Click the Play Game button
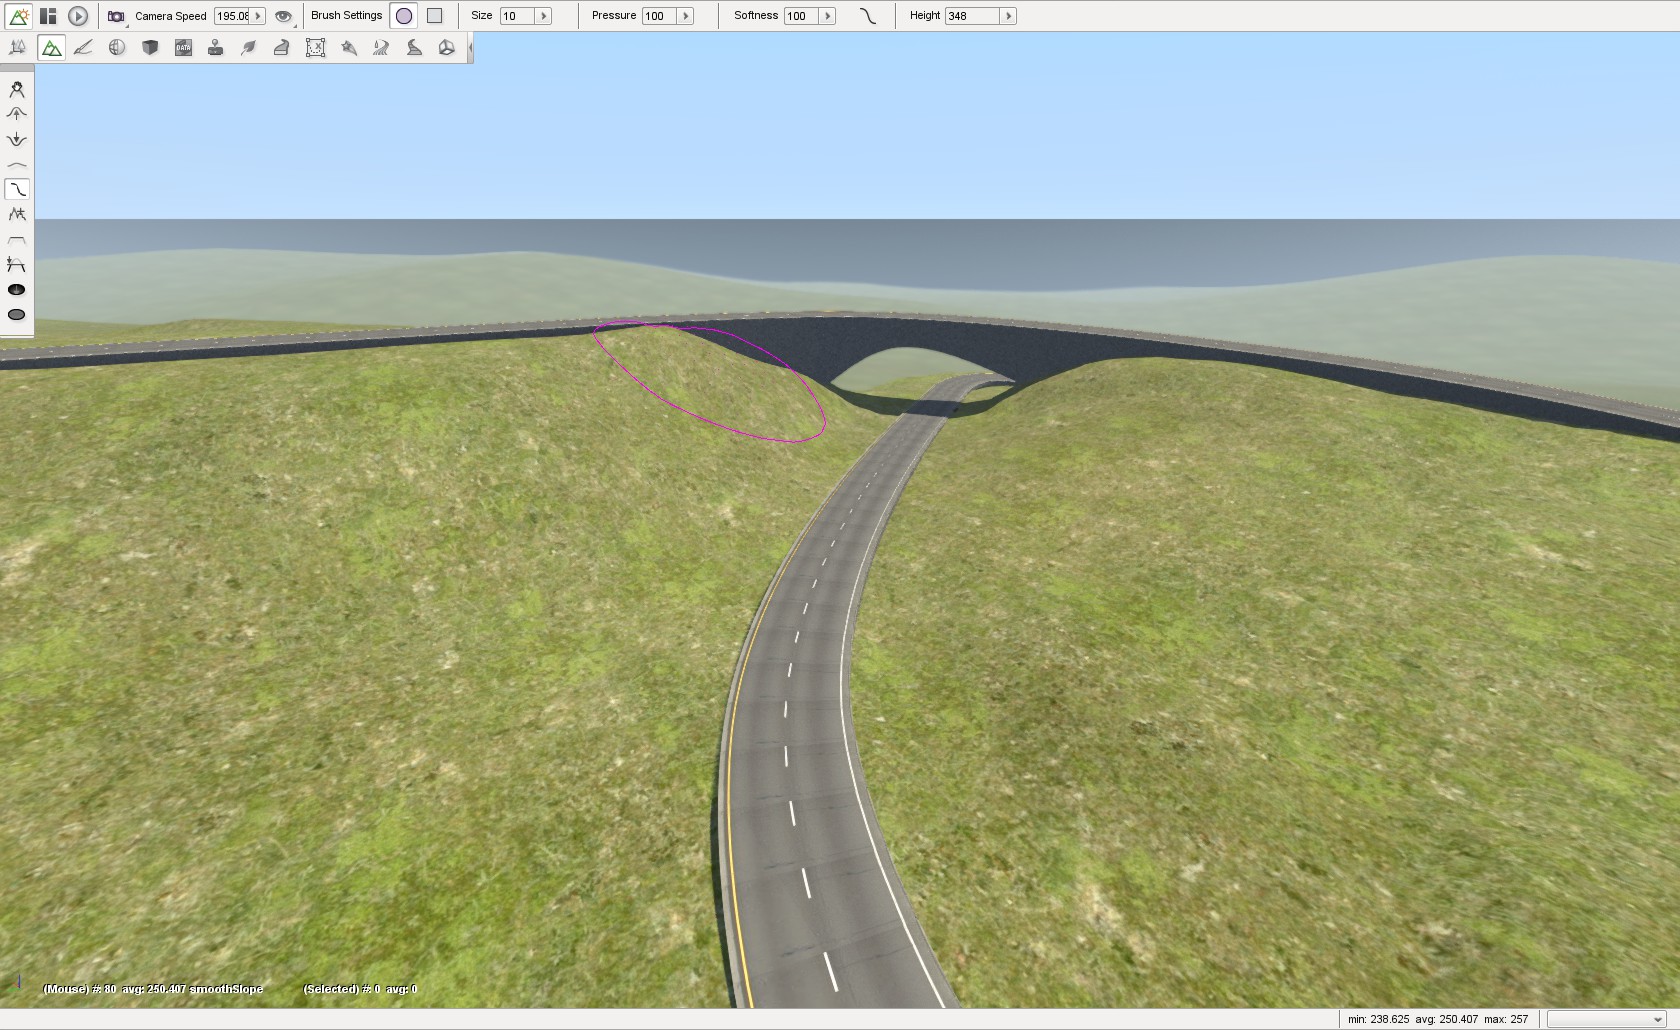Image resolution: width=1680 pixels, height=1030 pixels. click(x=78, y=16)
